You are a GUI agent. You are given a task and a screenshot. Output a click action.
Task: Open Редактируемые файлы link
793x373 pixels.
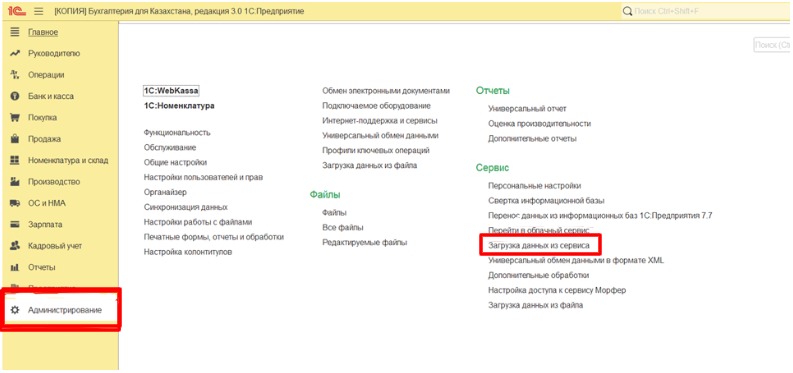365,243
